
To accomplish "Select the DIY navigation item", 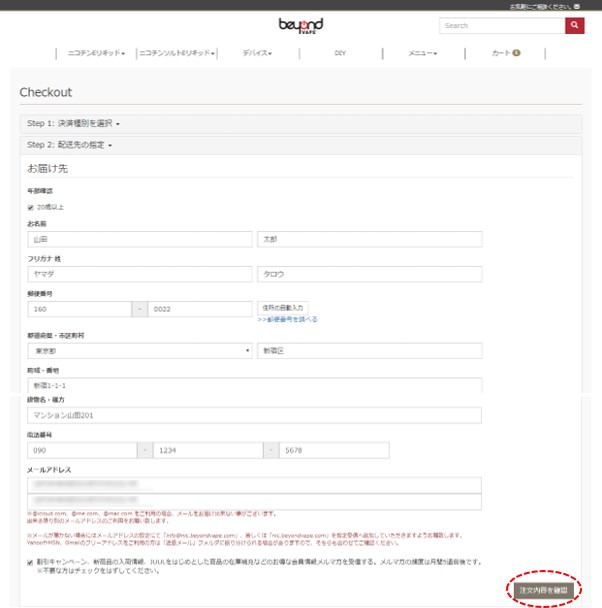I will [339, 53].
